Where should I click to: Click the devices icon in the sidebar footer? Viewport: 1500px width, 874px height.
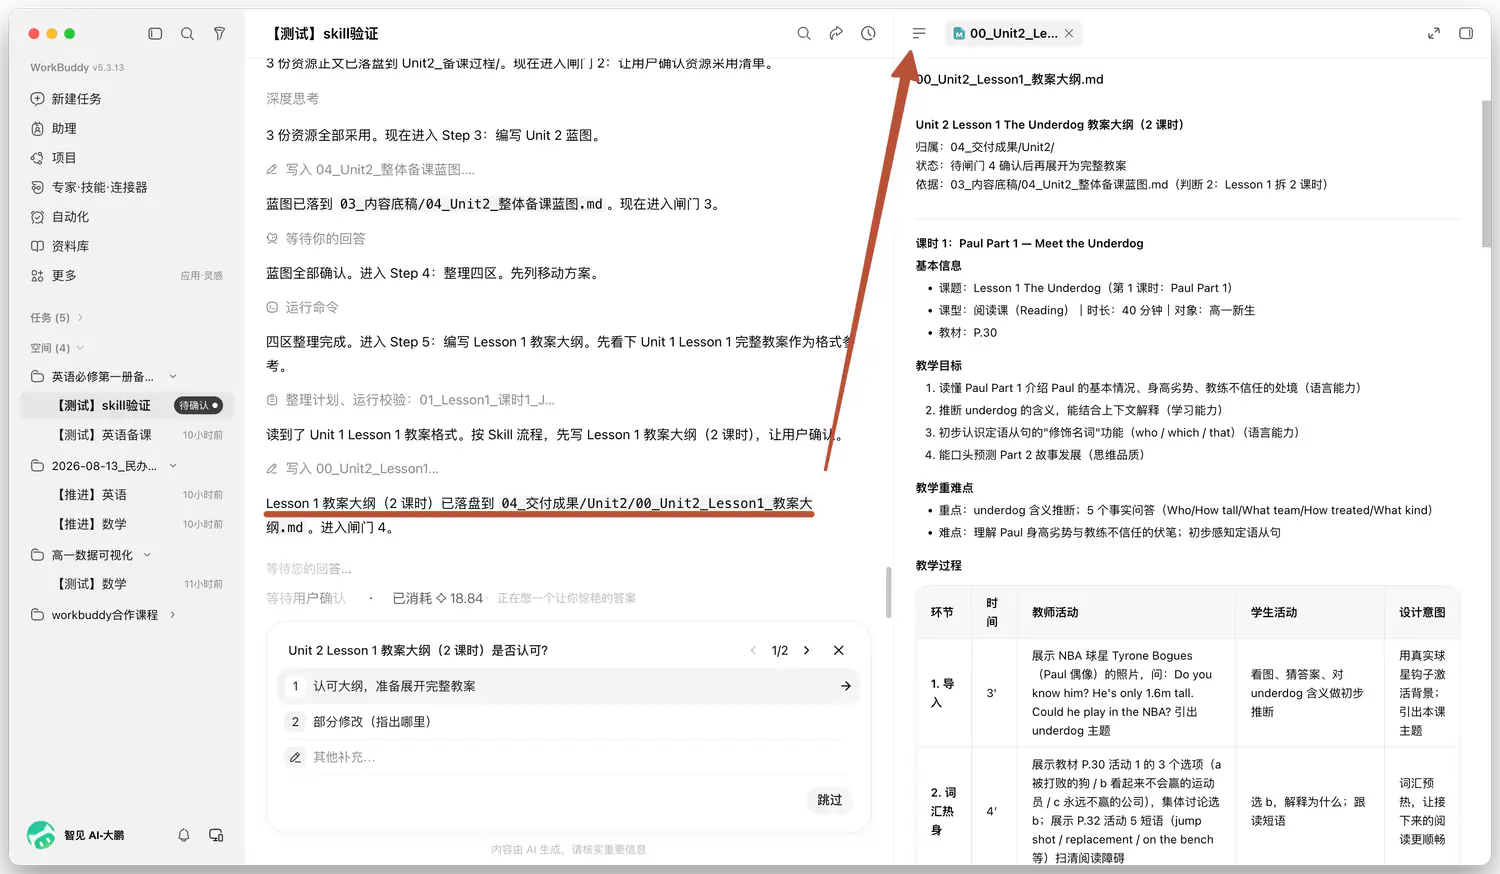(216, 835)
